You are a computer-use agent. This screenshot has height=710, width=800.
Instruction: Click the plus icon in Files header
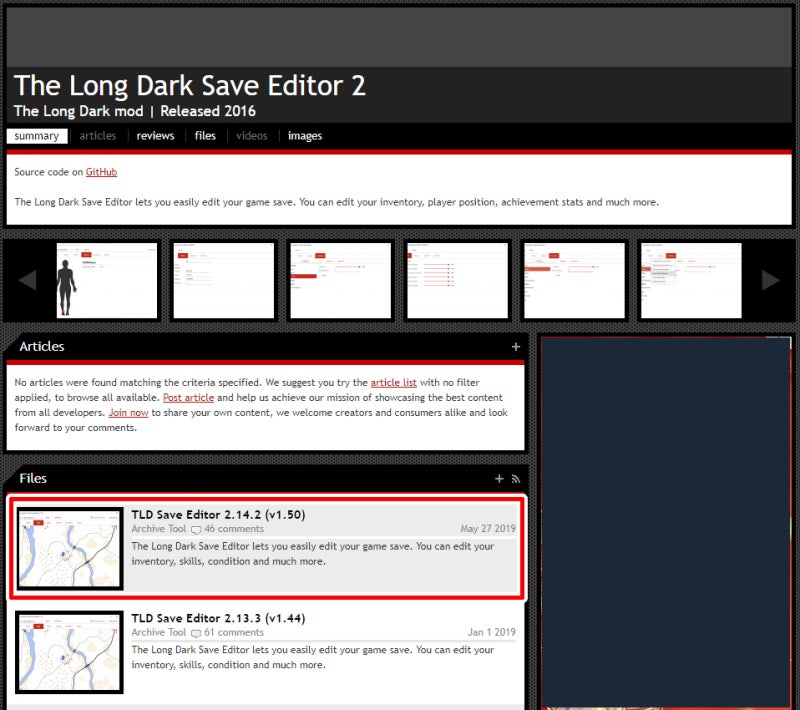click(x=499, y=478)
